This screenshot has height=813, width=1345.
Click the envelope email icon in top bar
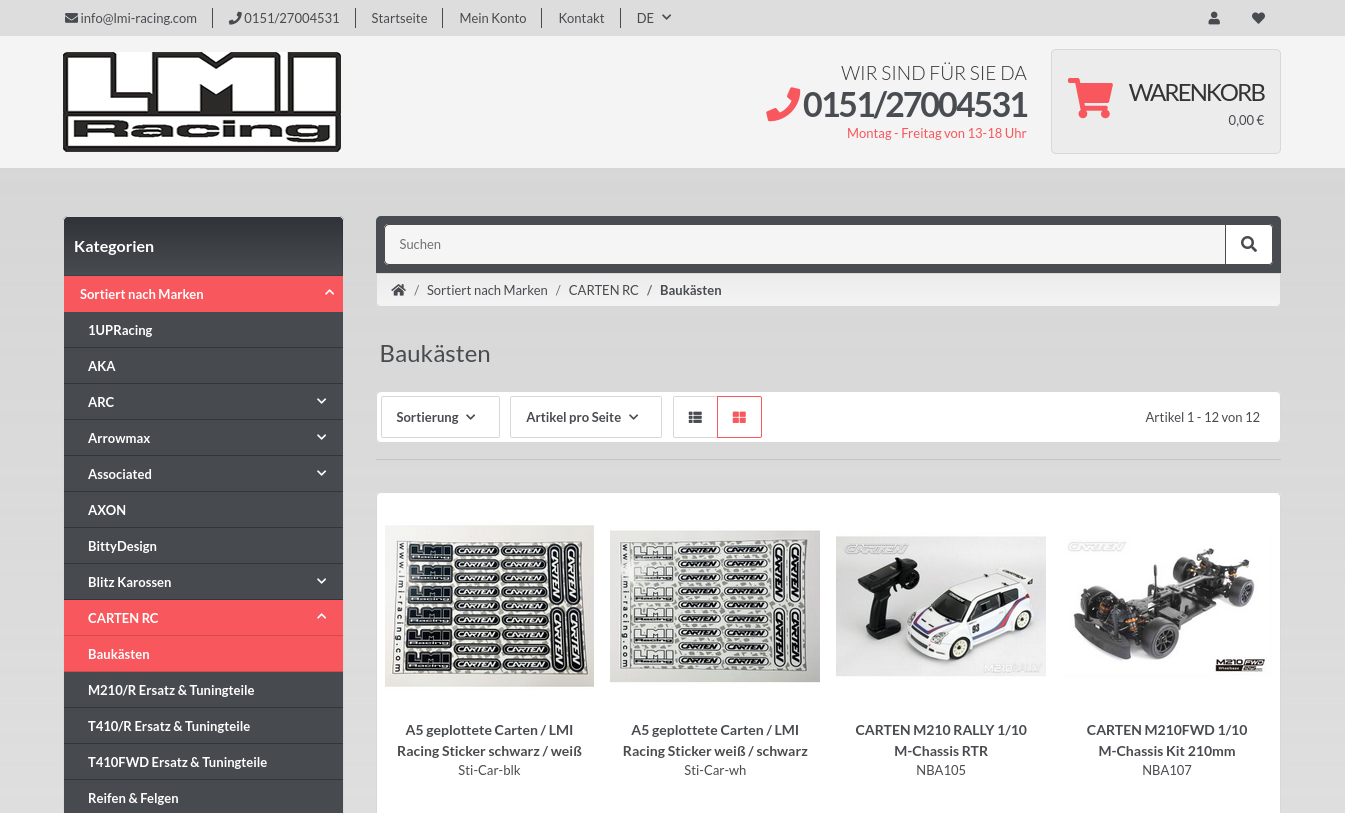tap(71, 18)
